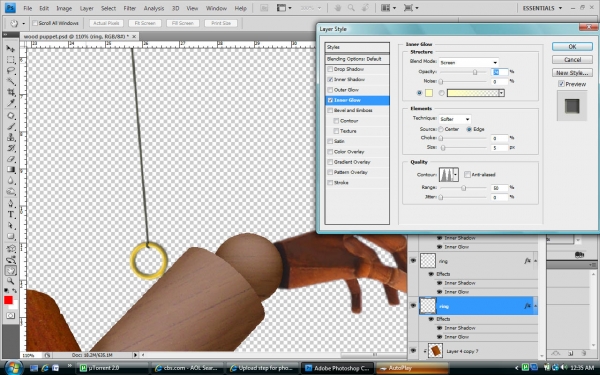Select the Path Selection tool
The height and width of the screenshot is (375, 600).
click(10, 225)
